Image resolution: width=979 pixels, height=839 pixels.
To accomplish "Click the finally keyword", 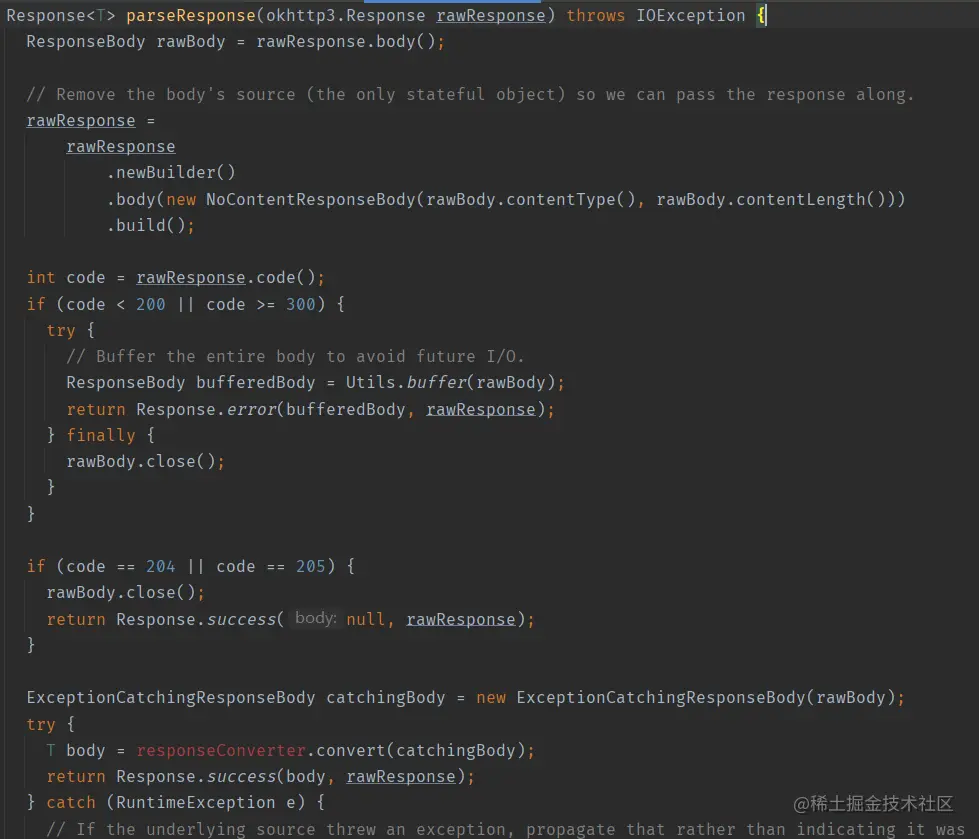I will click(101, 435).
